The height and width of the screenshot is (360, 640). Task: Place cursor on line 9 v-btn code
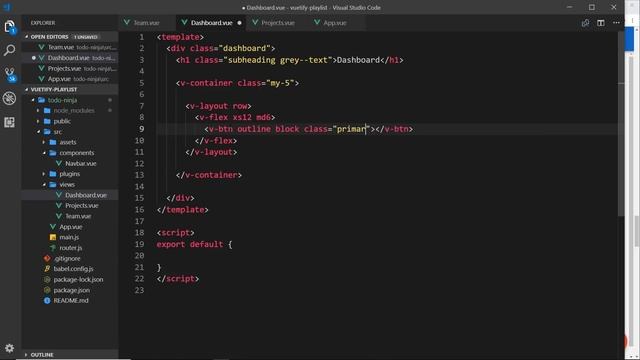[x=309, y=129]
